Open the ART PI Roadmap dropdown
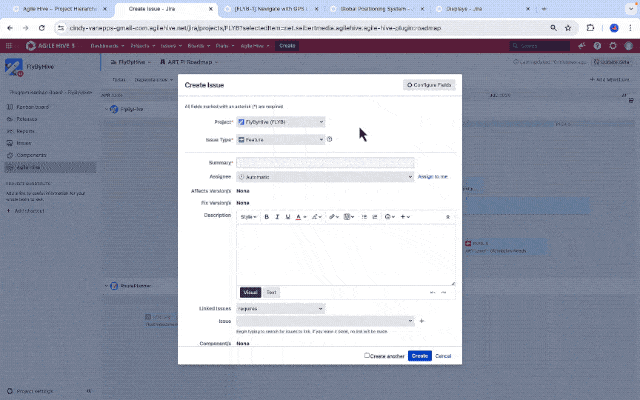 pos(189,62)
